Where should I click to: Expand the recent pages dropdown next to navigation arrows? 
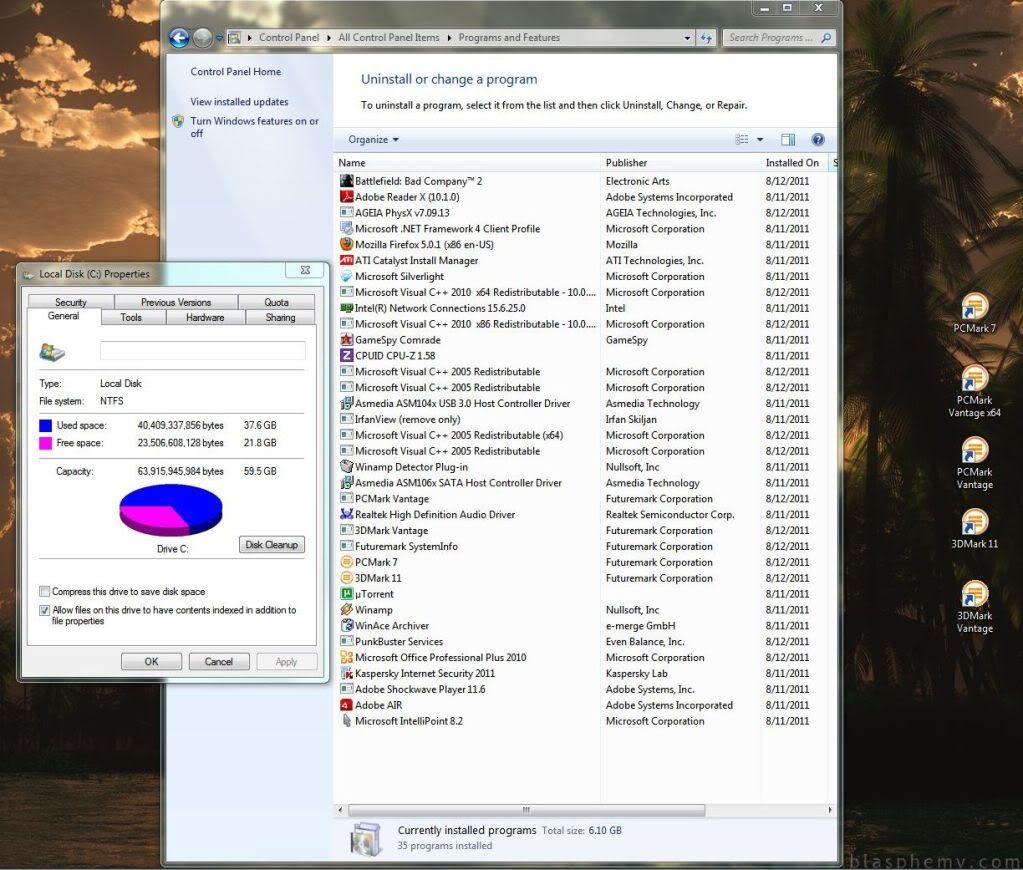219,38
